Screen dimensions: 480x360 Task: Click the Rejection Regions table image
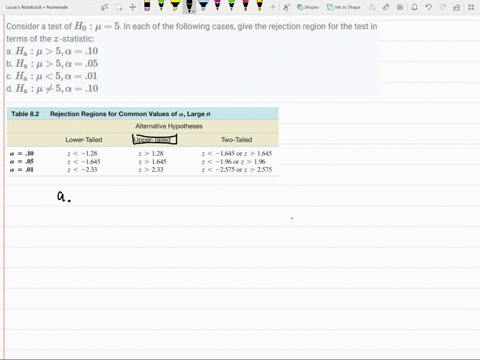click(143, 142)
